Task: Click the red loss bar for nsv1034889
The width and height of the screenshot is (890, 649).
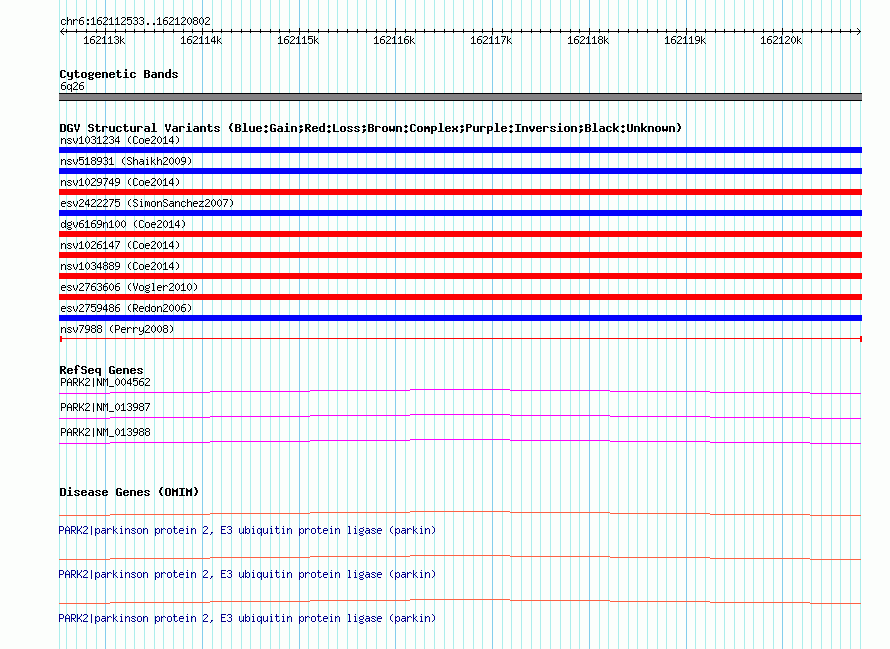Action: 460,276
